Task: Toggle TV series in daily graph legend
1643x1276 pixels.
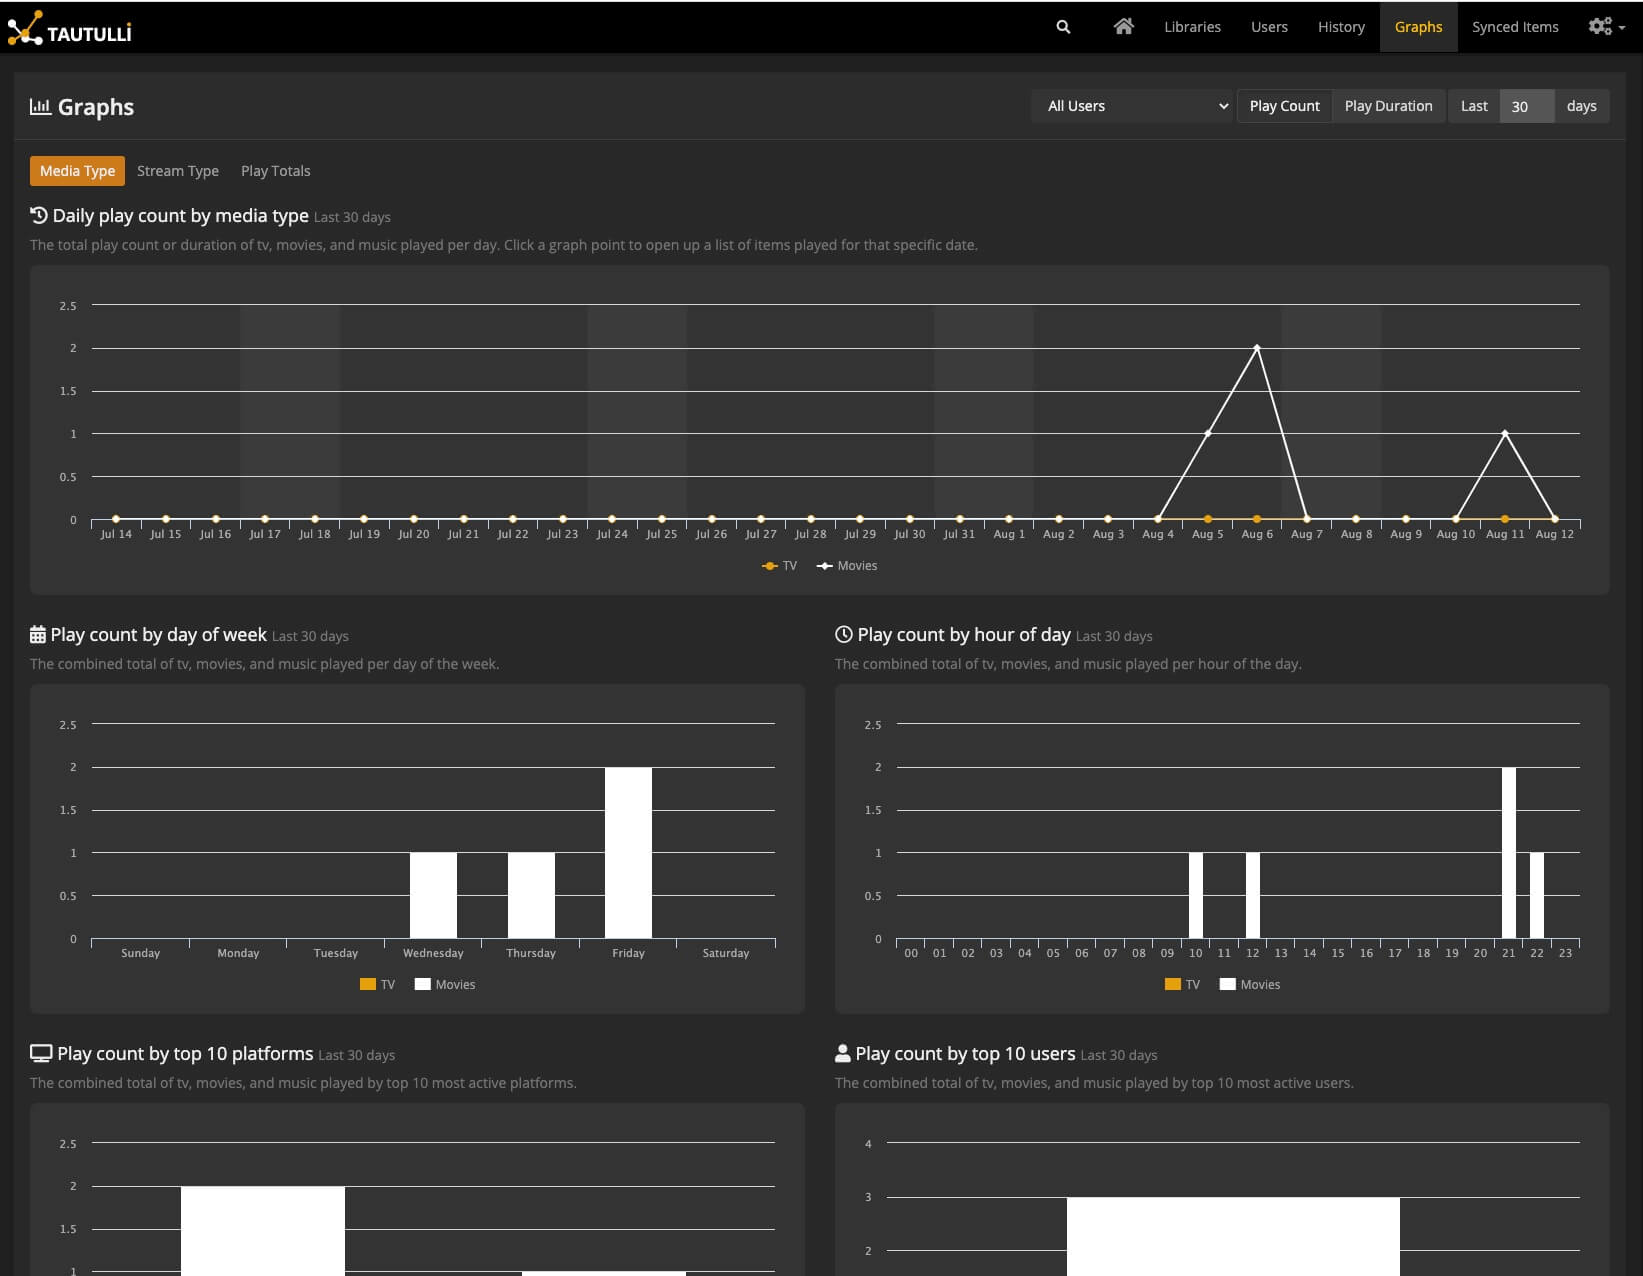Action: point(779,566)
